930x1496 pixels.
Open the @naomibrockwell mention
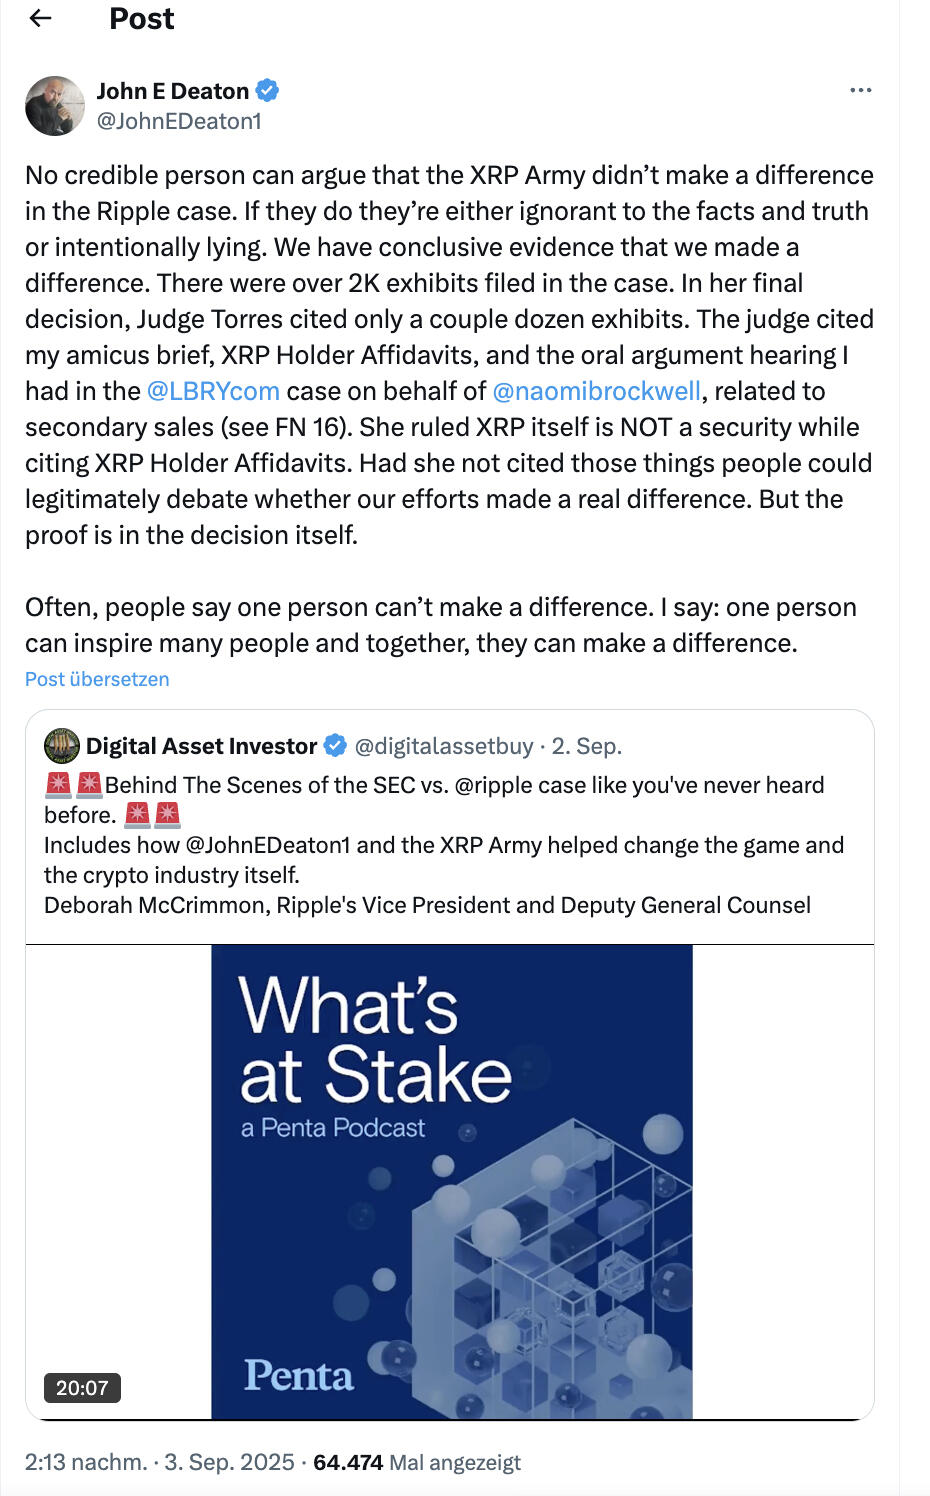[597, 391]
